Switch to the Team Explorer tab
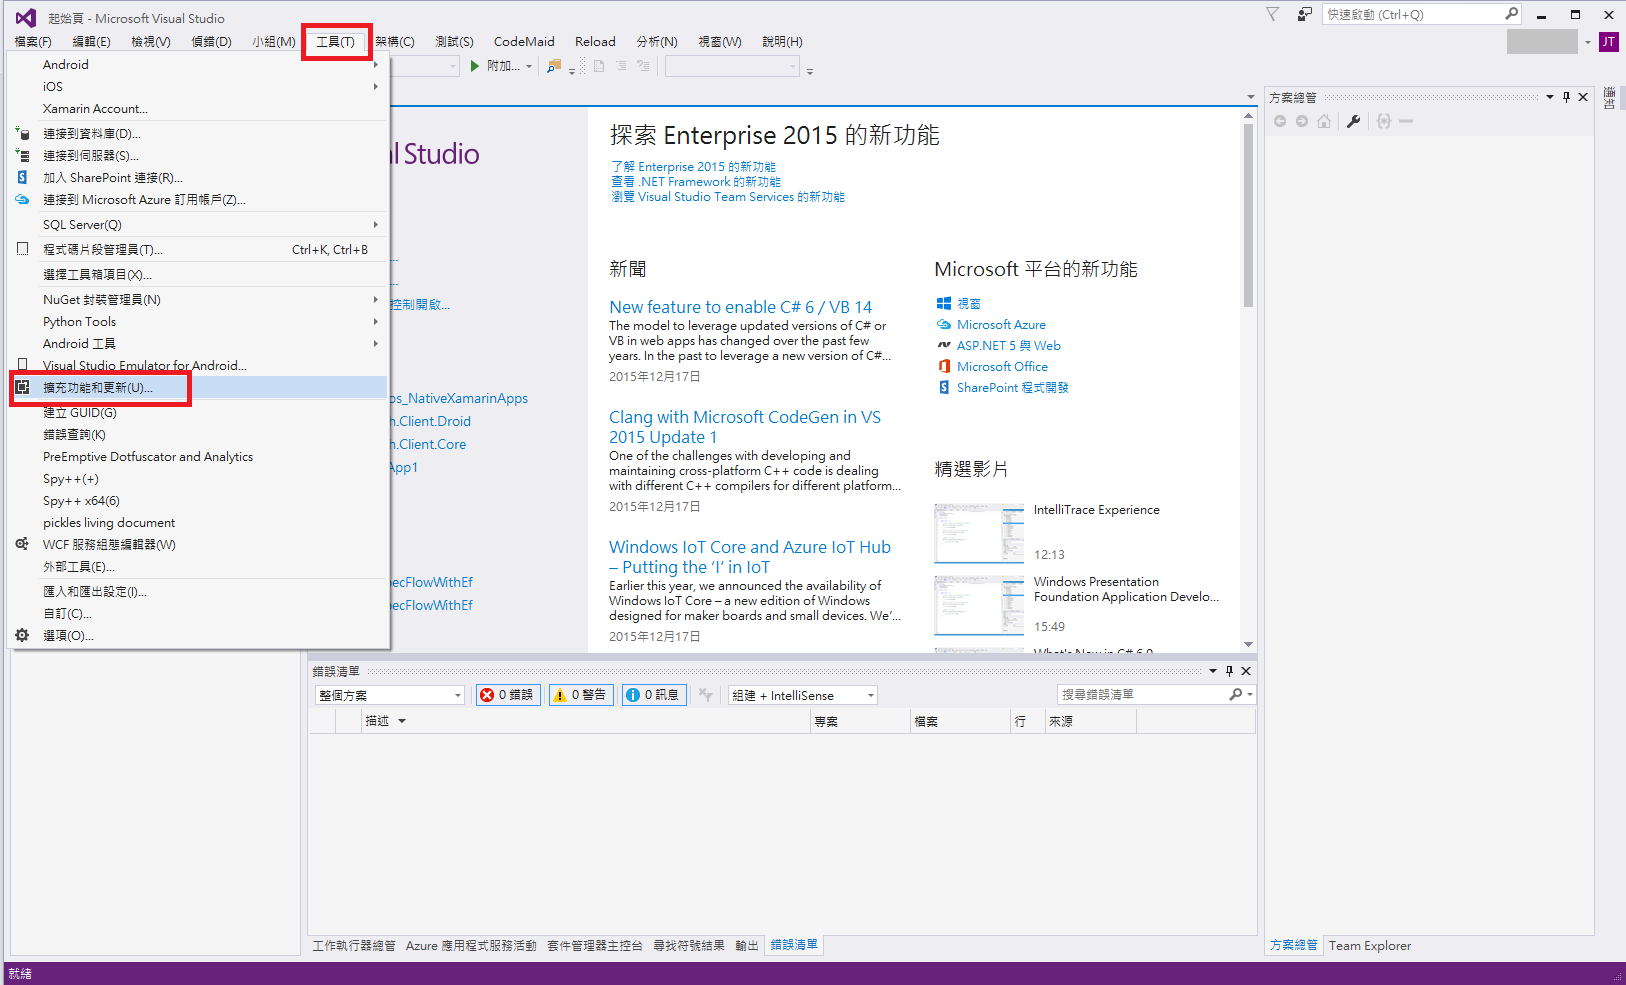The width and height of the screenshot is (1626, 985). pyautogui.click(x=1369, y=945)
